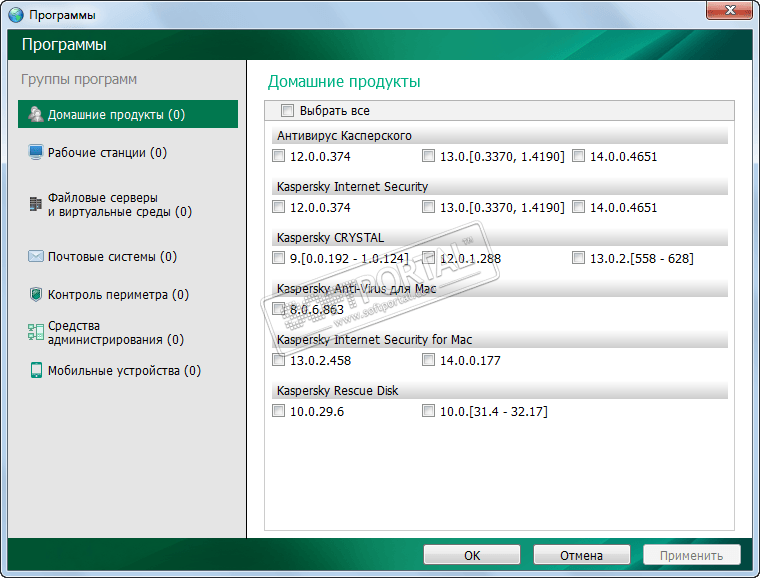The height and width of the screenshot is (578, 760).
Task: Select Kaspersky CRYSTAL 9.[0.0.192 - 1.0.124] checkbox
Action: pyautogui.click(x=279, y=258)
